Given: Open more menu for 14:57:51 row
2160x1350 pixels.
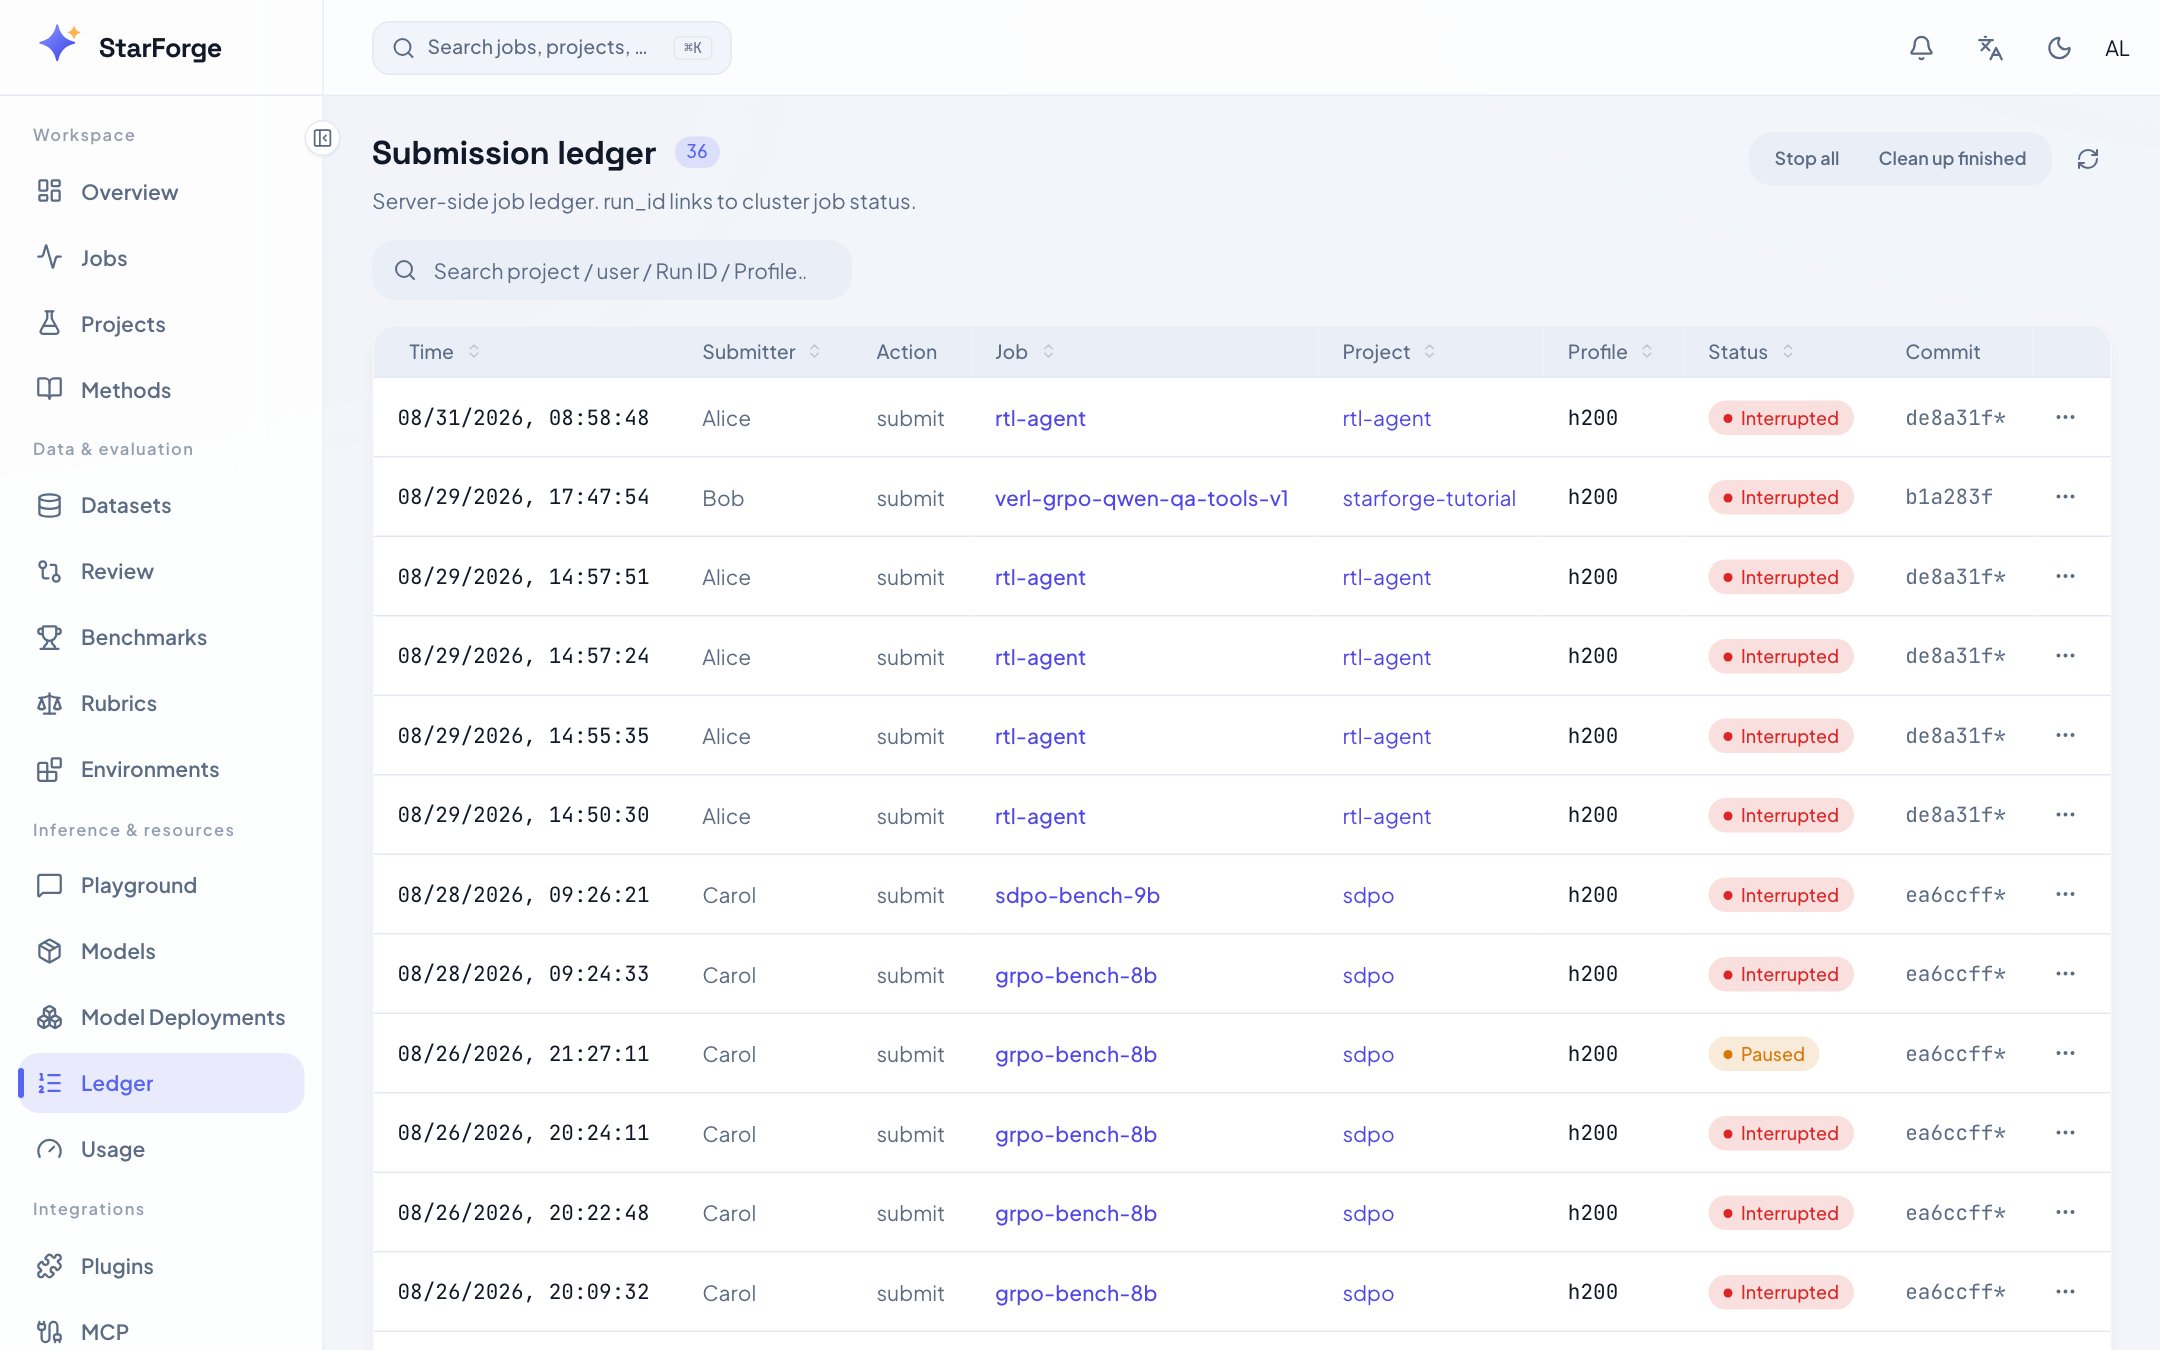Looking at the screenshot, I should 2065,576.
